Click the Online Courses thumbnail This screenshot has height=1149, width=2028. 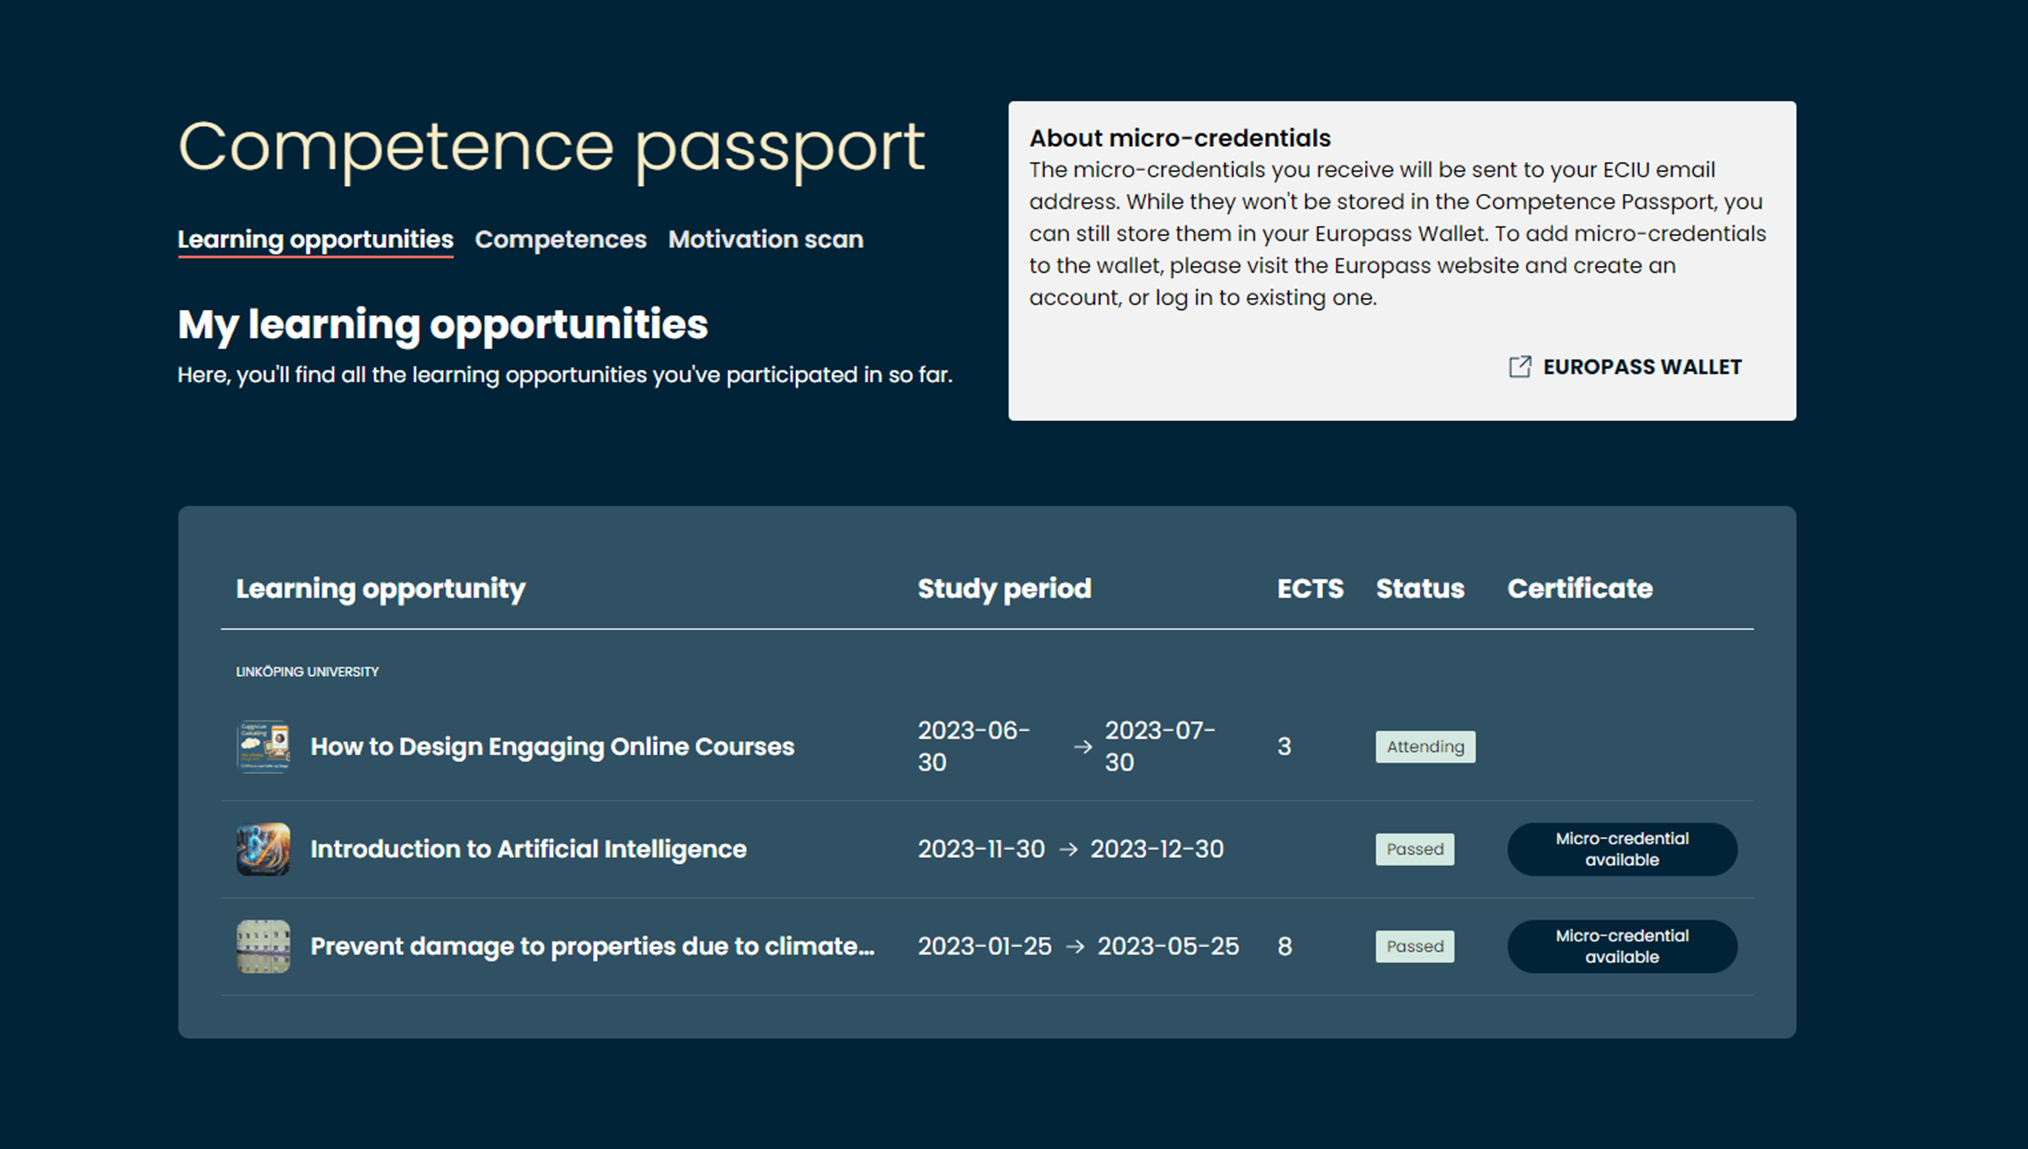click(263, 746)
